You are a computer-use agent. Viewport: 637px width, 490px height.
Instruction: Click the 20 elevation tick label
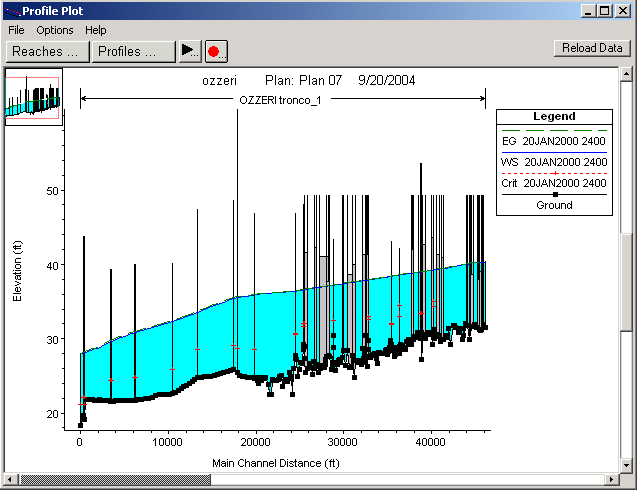click(x=52, y=414)
